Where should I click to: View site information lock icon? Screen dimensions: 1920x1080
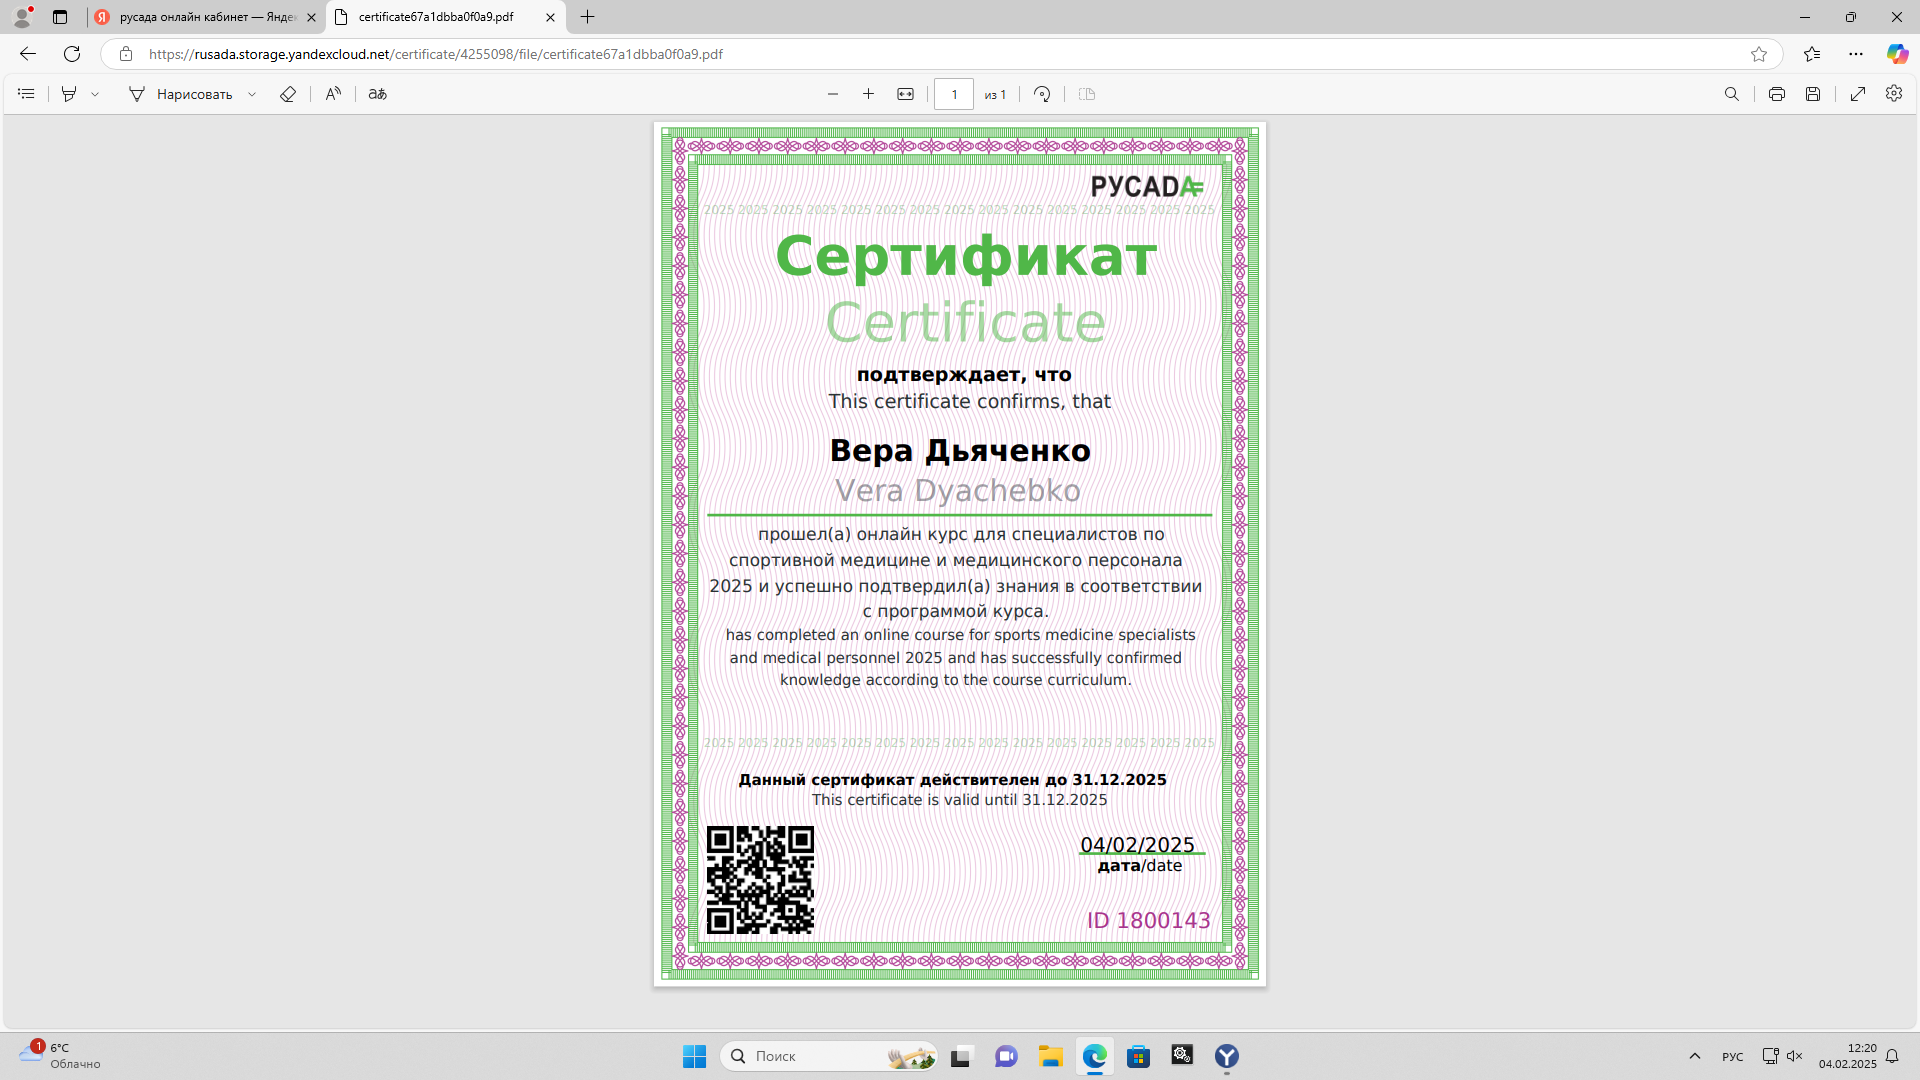click(126, 54)
